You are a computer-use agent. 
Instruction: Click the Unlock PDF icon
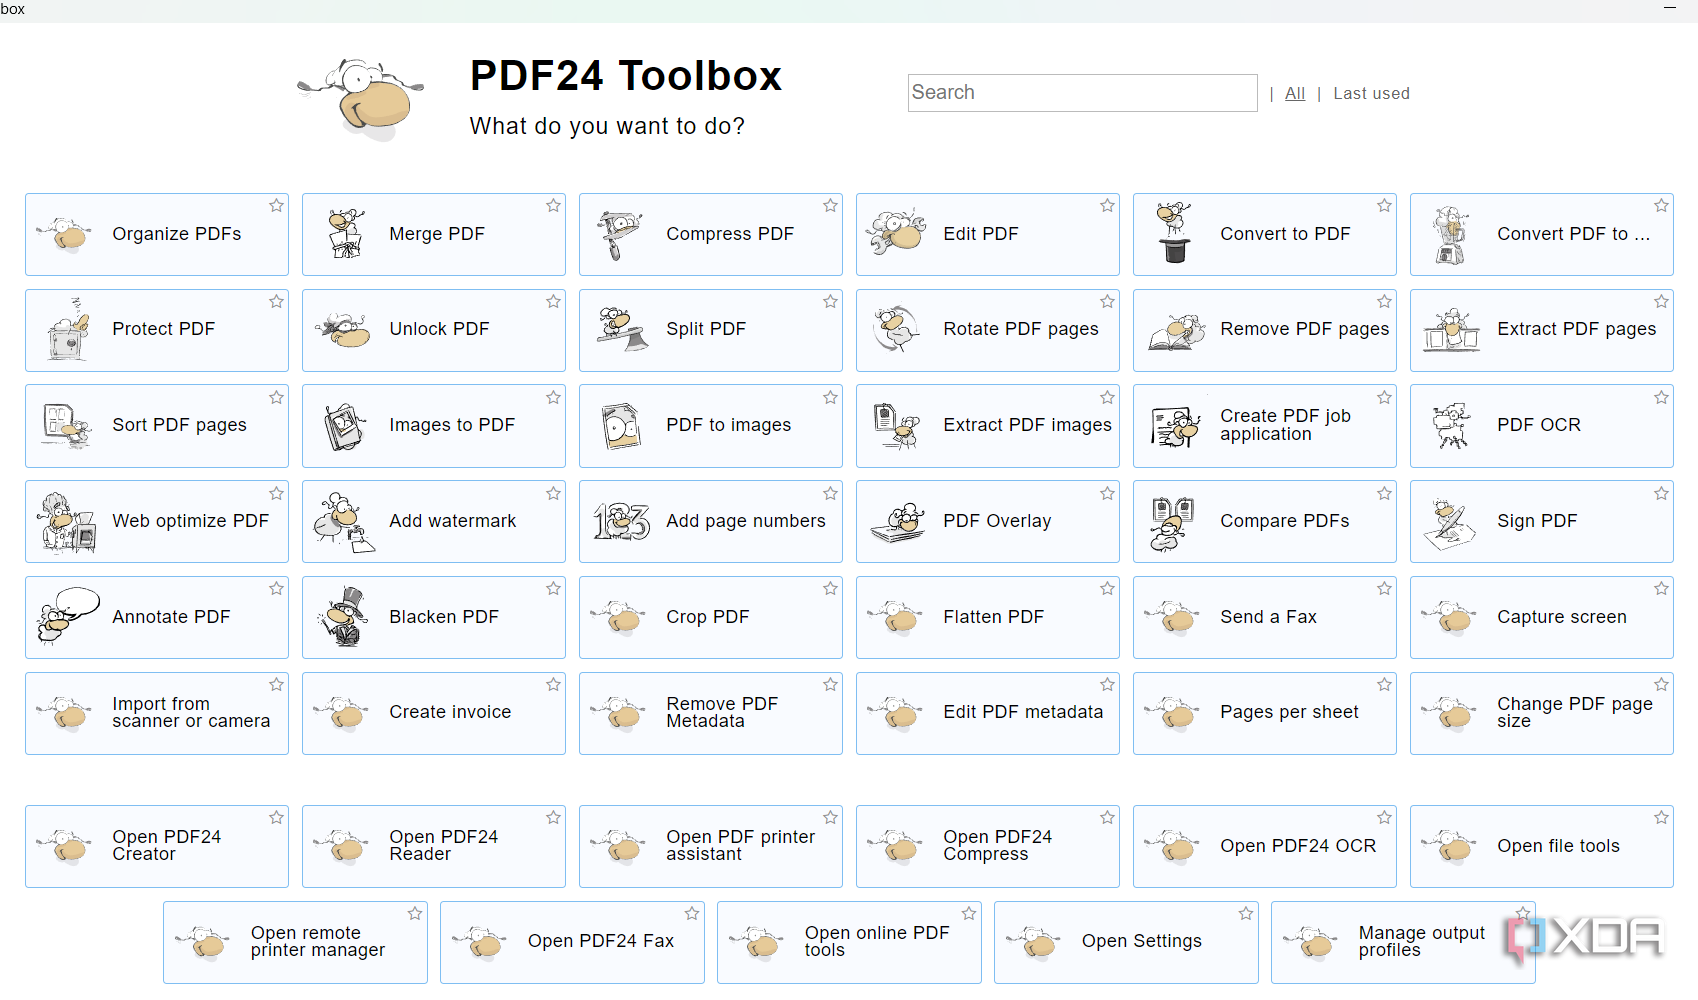point(343,329)
